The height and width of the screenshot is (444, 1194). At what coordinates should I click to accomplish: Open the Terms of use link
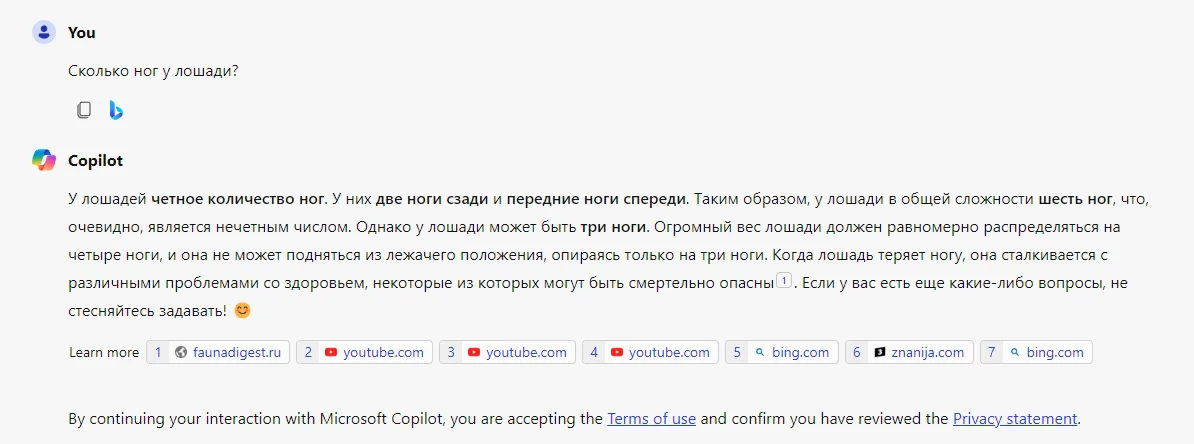651,418
